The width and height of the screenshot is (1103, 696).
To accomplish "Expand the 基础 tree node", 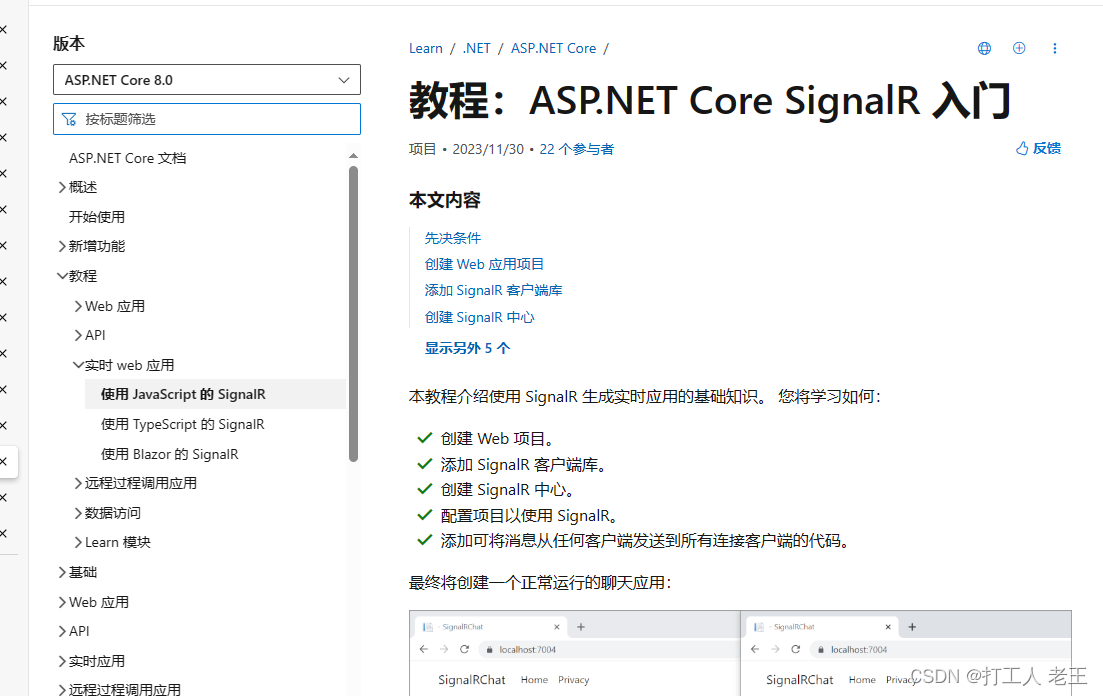I will coord(62,572).
